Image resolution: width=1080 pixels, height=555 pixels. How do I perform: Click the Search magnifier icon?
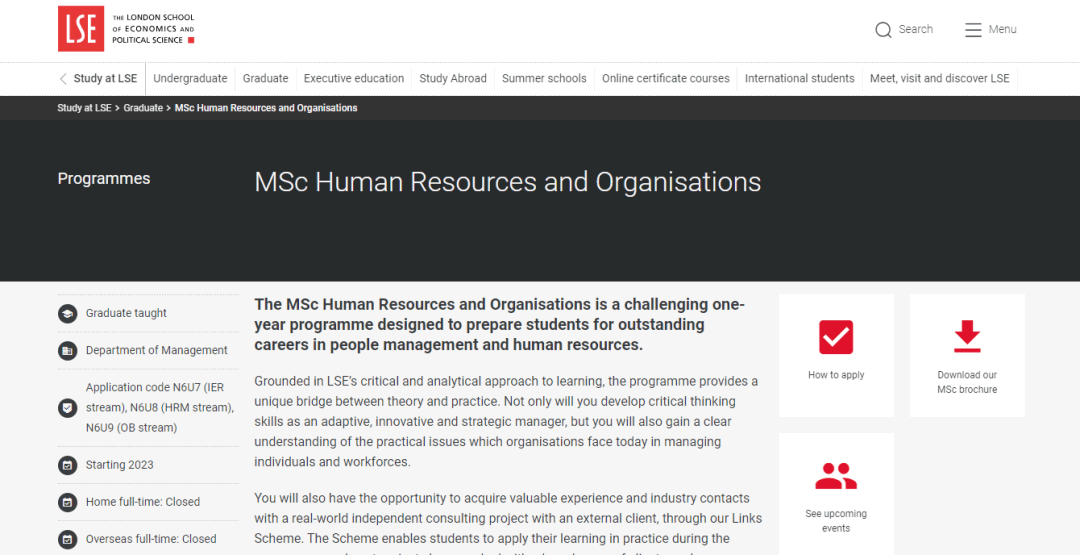pos(883,30)
